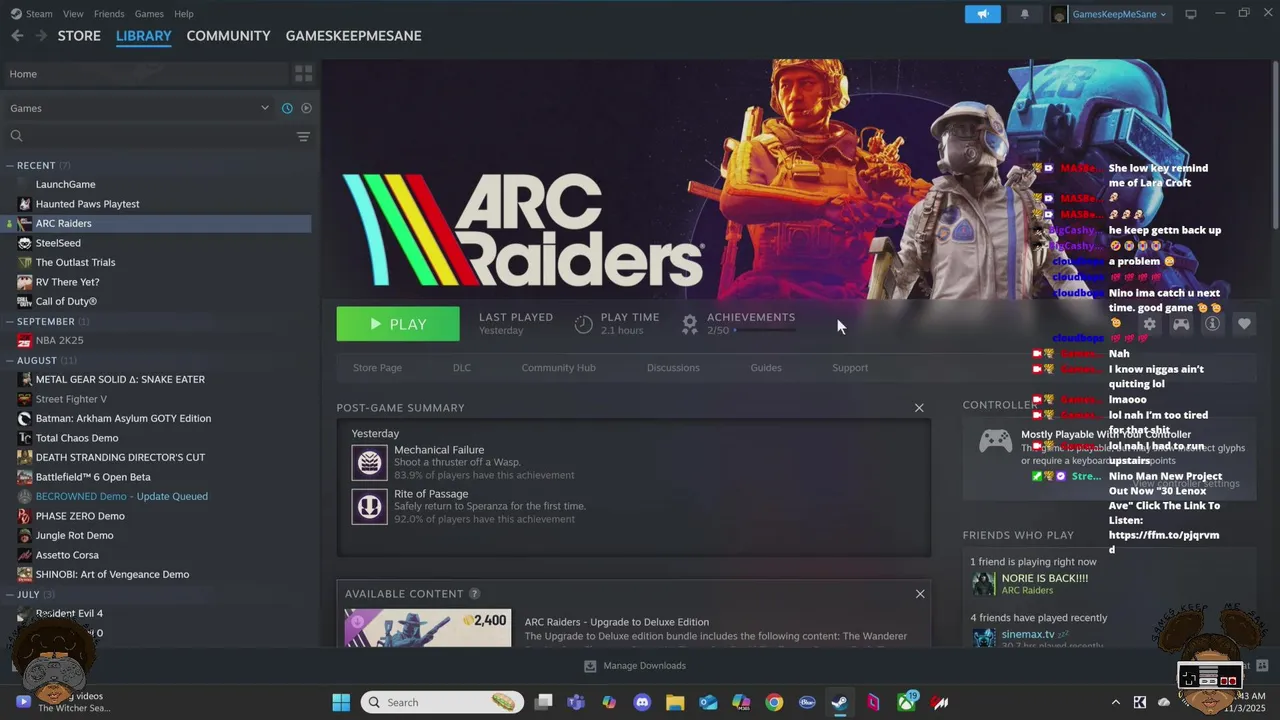Screen dimensions: 1280x720
Task: Open advanced filter options icon
Action: coord(303,136)
